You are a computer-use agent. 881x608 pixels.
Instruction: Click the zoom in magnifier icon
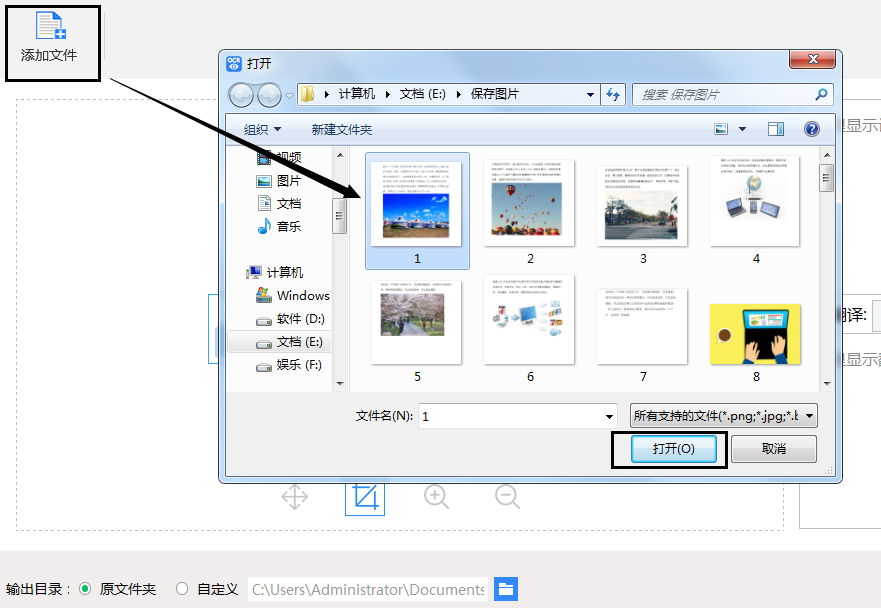(x=436, y=497)
